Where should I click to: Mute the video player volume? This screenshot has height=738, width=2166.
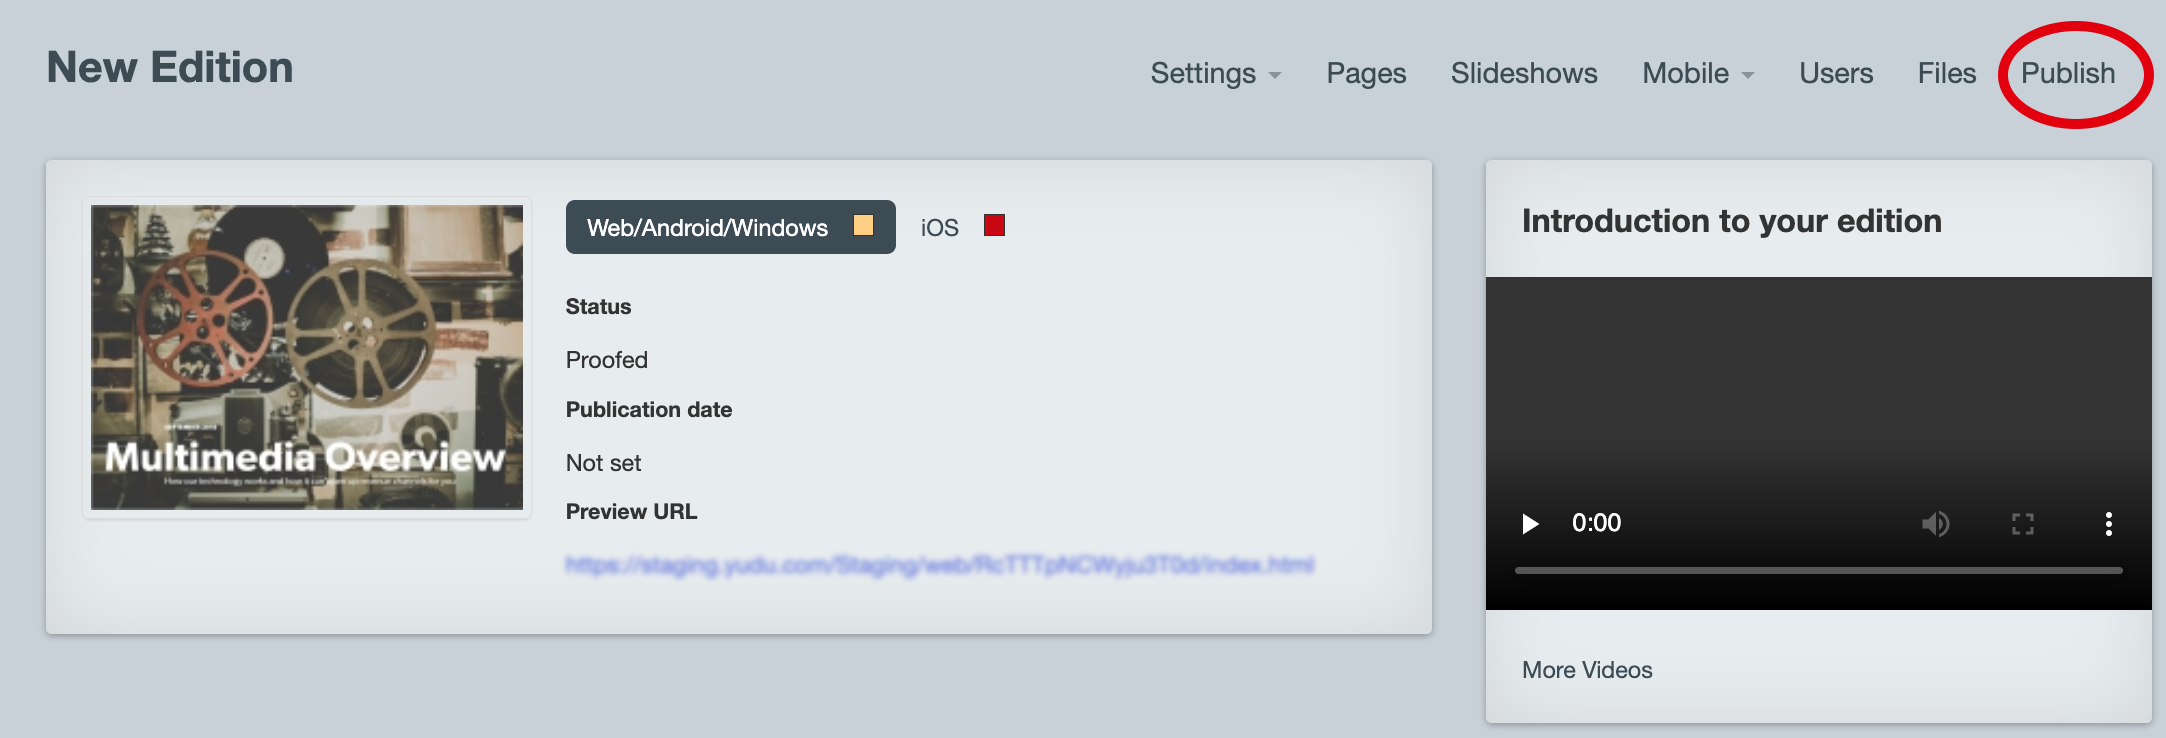(x=1935, y=524)
